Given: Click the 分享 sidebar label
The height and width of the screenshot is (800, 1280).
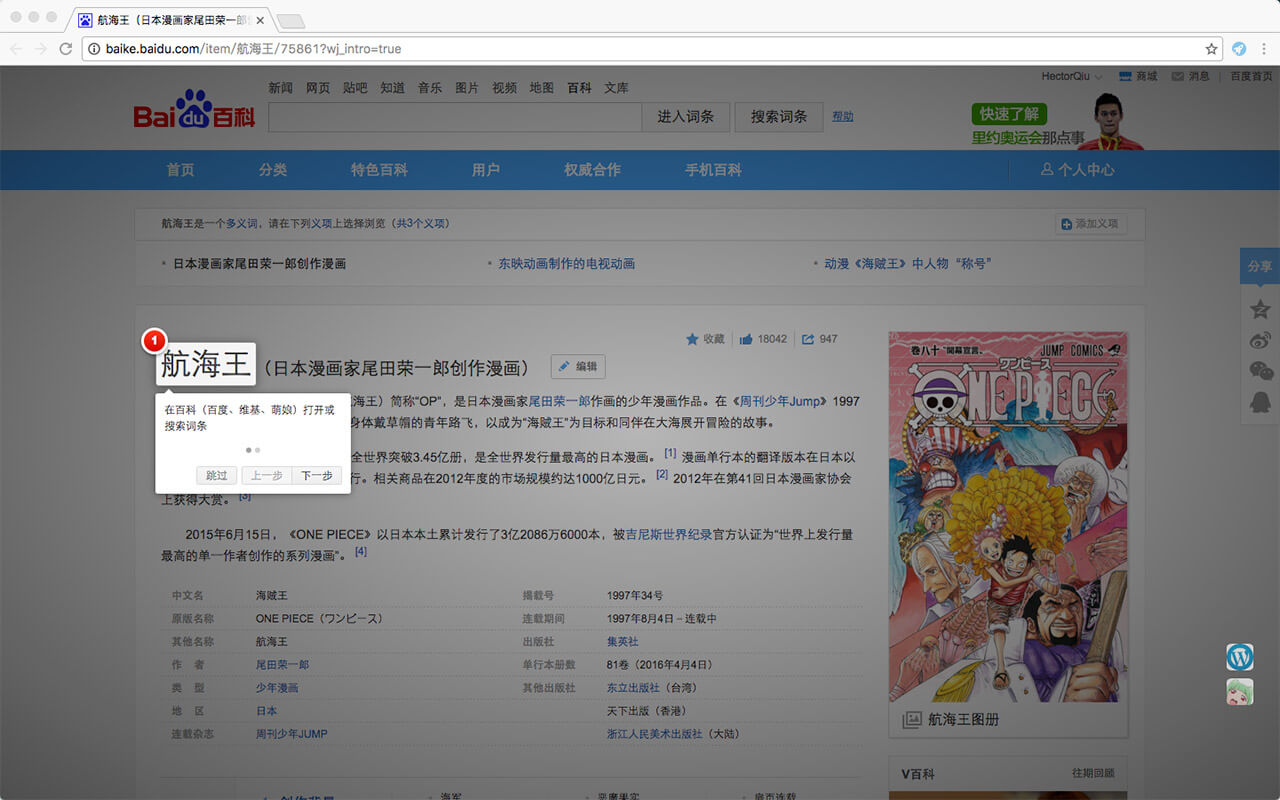Looking at the screenshot, I should click(1260, 267).
